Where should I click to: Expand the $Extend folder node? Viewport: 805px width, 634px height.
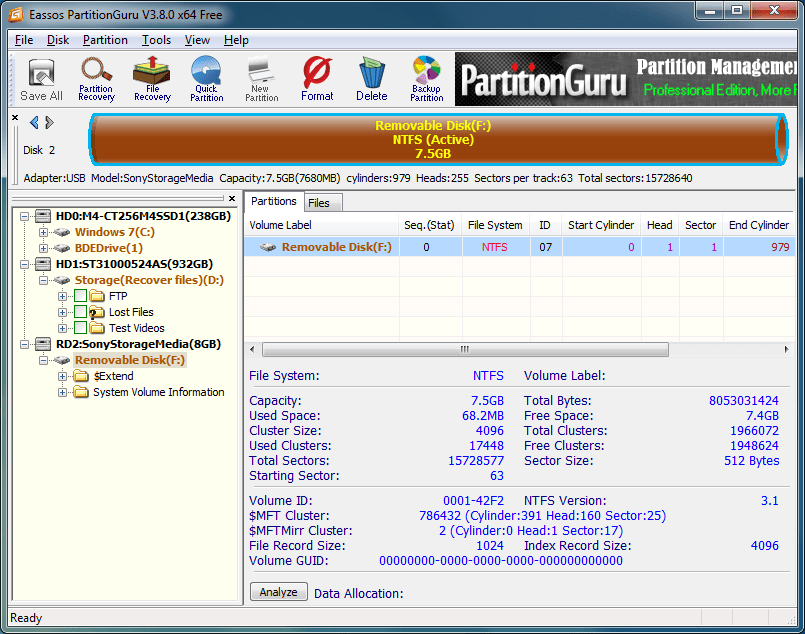tap(63, 376)
